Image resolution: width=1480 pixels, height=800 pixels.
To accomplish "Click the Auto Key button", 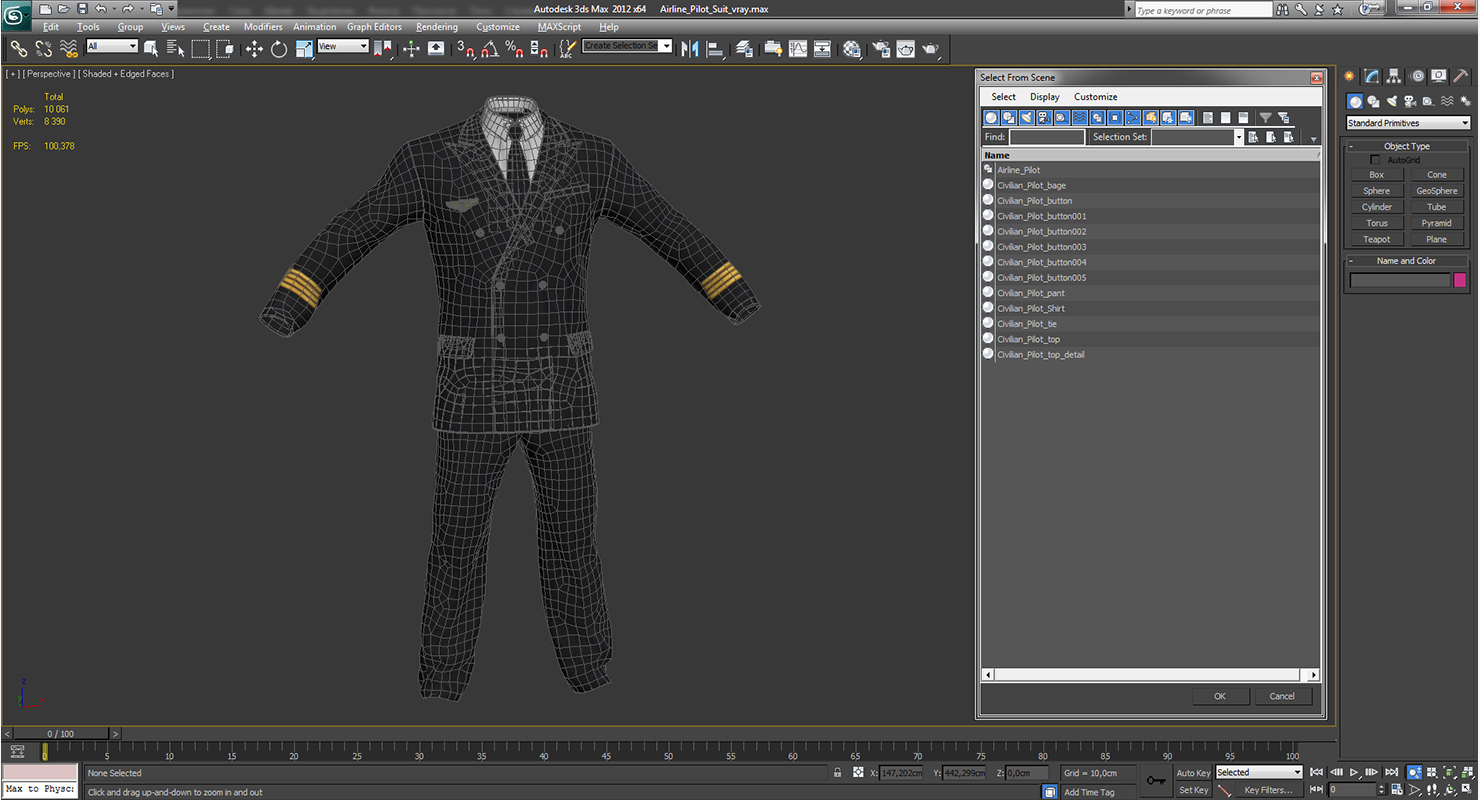I will click(1193, 773).
